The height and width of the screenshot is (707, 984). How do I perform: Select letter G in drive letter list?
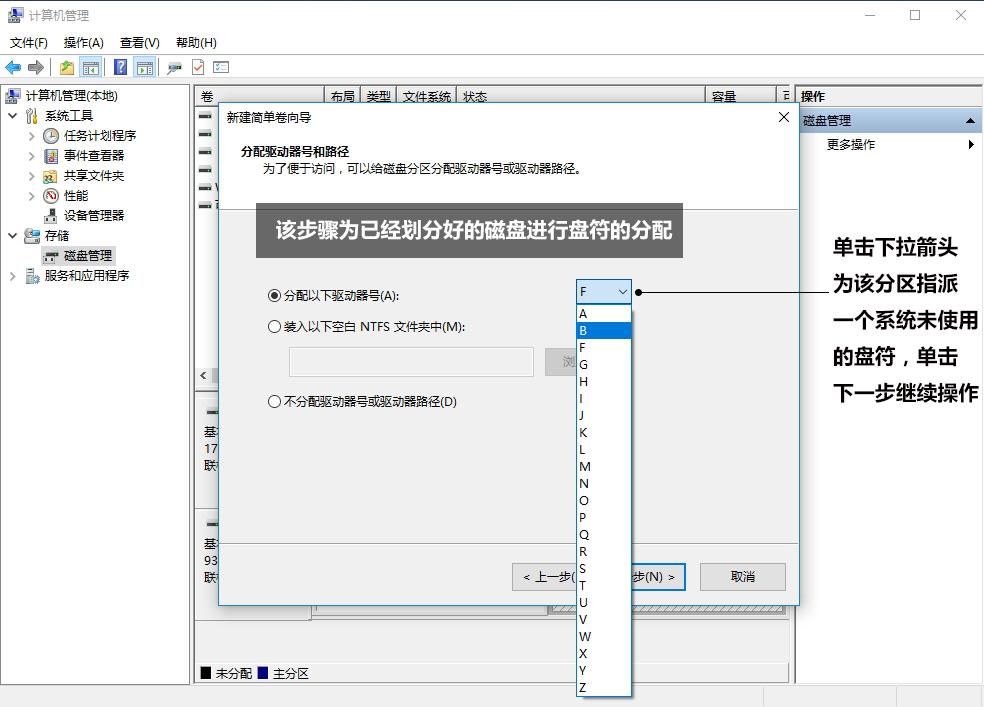[583, 364]
